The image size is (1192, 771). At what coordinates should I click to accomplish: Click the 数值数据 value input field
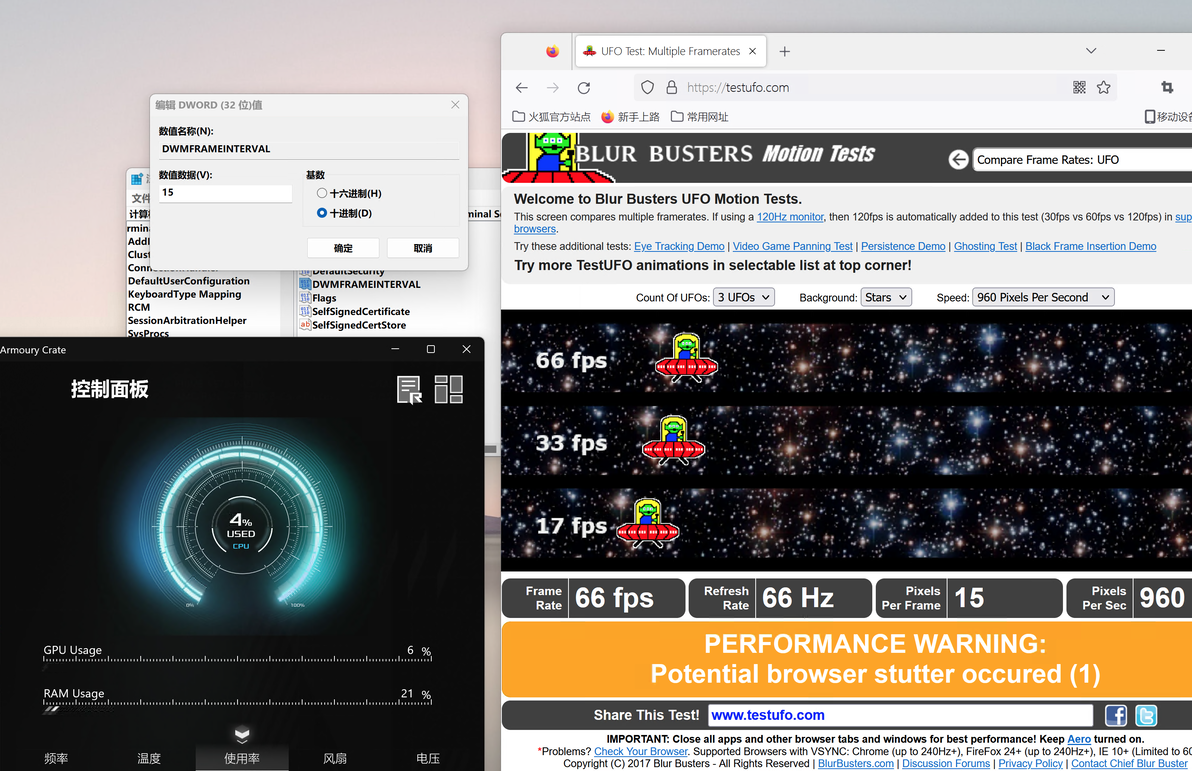[x=225, y=192]
